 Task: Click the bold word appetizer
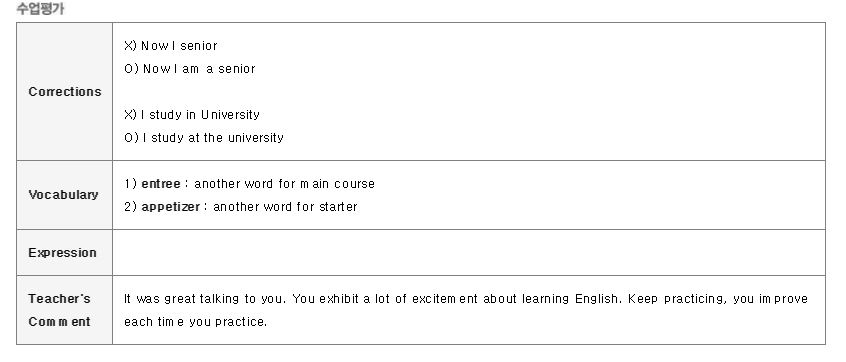170,207
